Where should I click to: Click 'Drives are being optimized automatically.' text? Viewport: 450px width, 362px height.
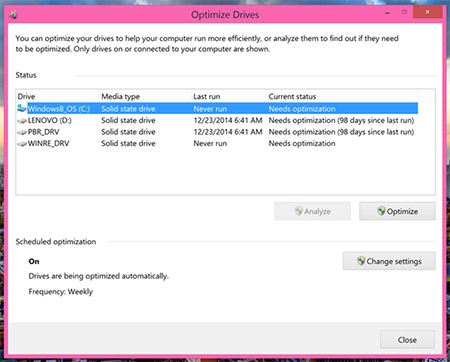(99, 276)
